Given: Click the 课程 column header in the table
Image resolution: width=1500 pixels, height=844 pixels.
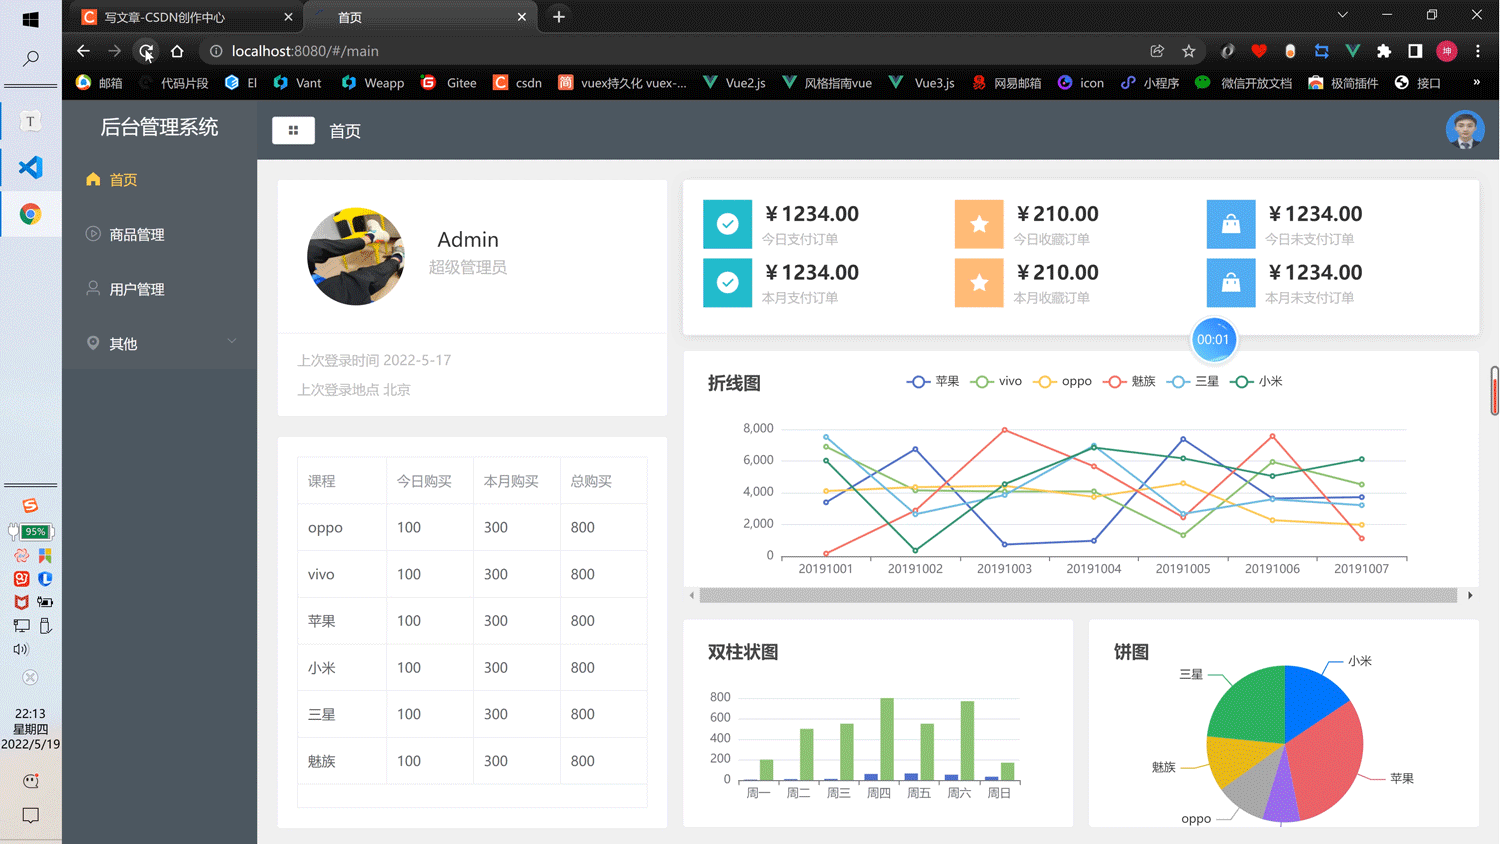Looking at the screenshot, I should (322, 481).
